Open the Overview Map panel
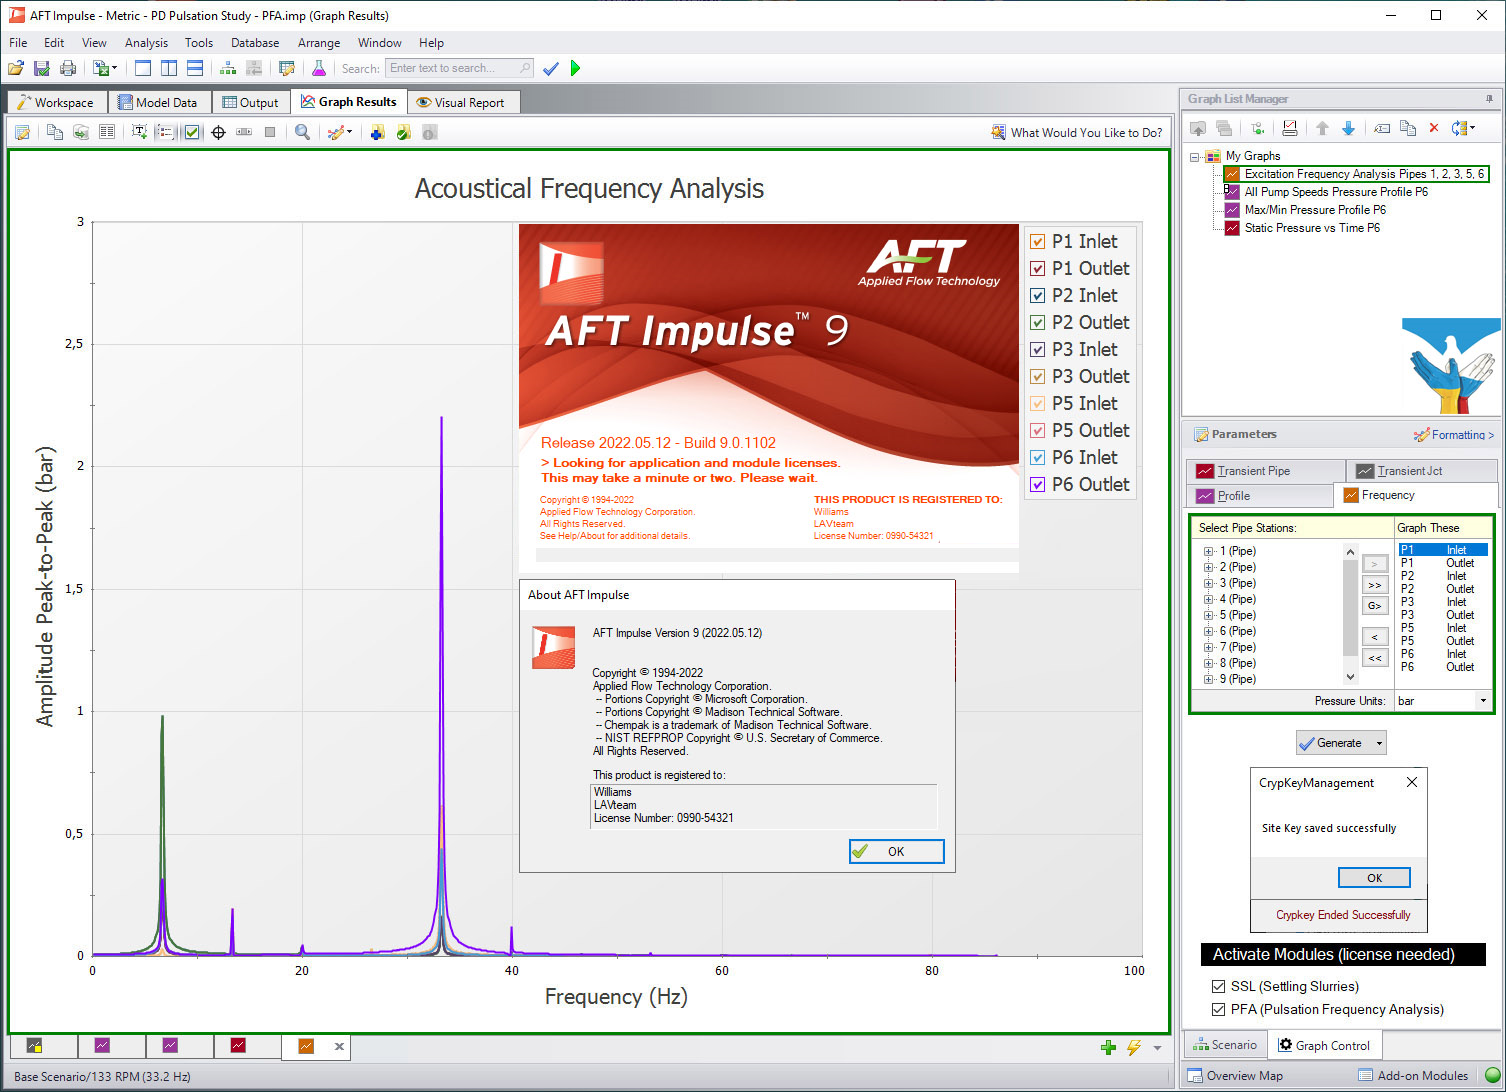This screenshot has width=1506, height=1092. (1234, 1076)
